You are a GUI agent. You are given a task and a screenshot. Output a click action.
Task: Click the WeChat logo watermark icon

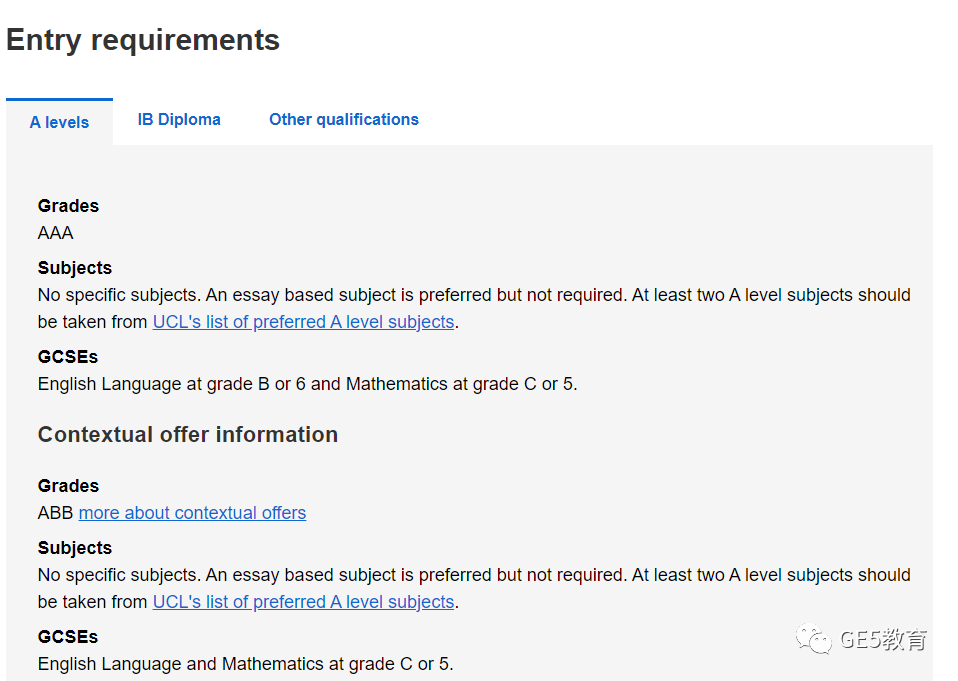[813, 639]
